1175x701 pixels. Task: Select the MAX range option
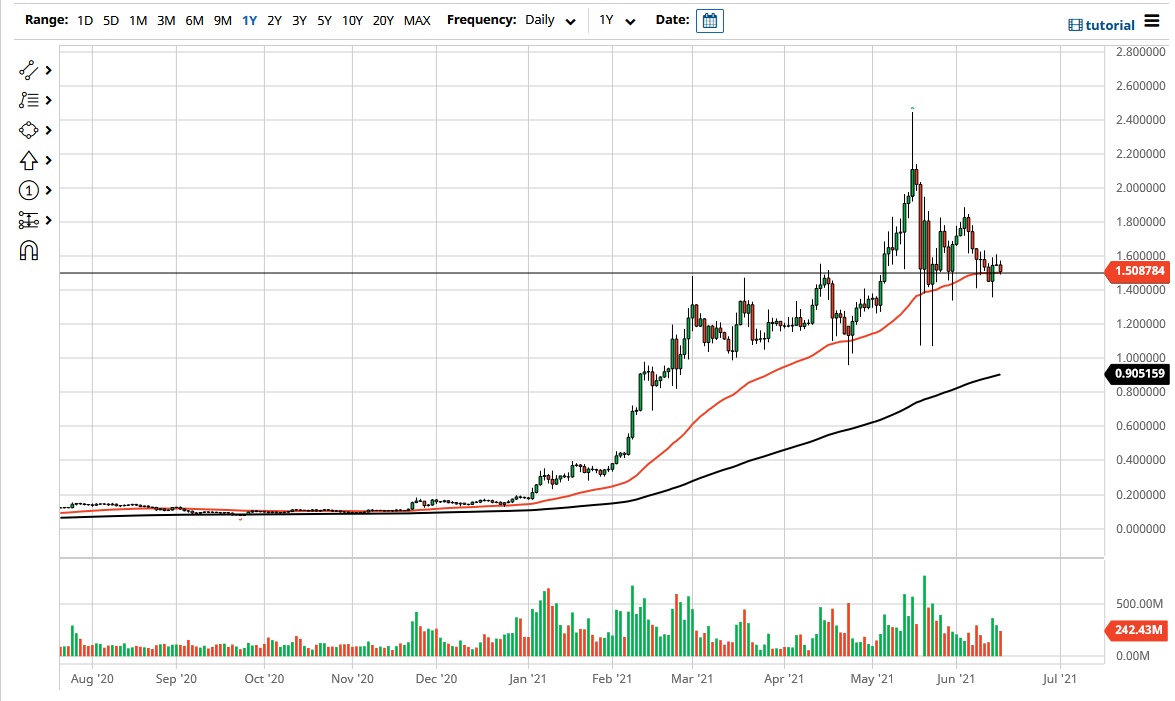click(x=416, y=20)
